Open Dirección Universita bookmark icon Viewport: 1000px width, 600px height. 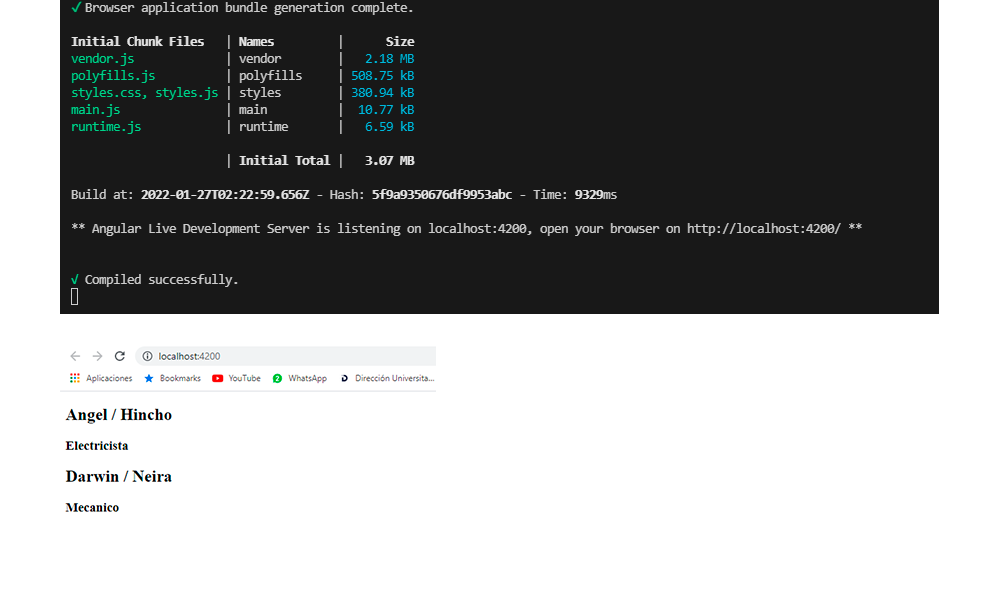tap(344, 378)
